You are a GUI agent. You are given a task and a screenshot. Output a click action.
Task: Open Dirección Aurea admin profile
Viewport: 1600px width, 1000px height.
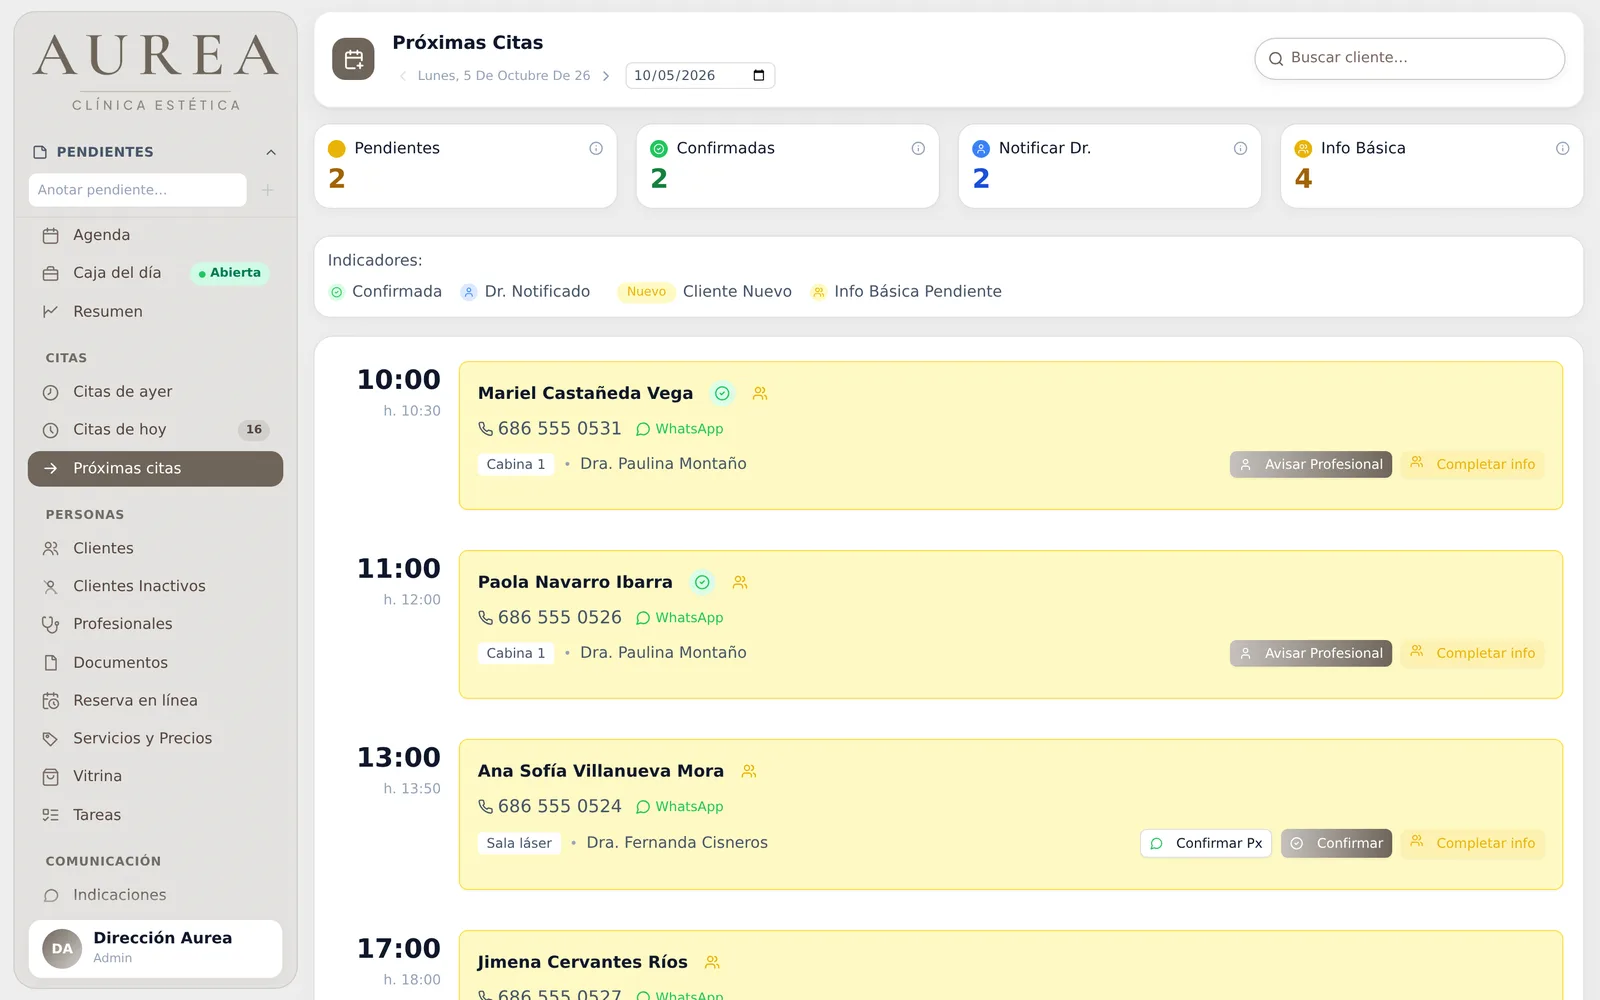point(155,948)
